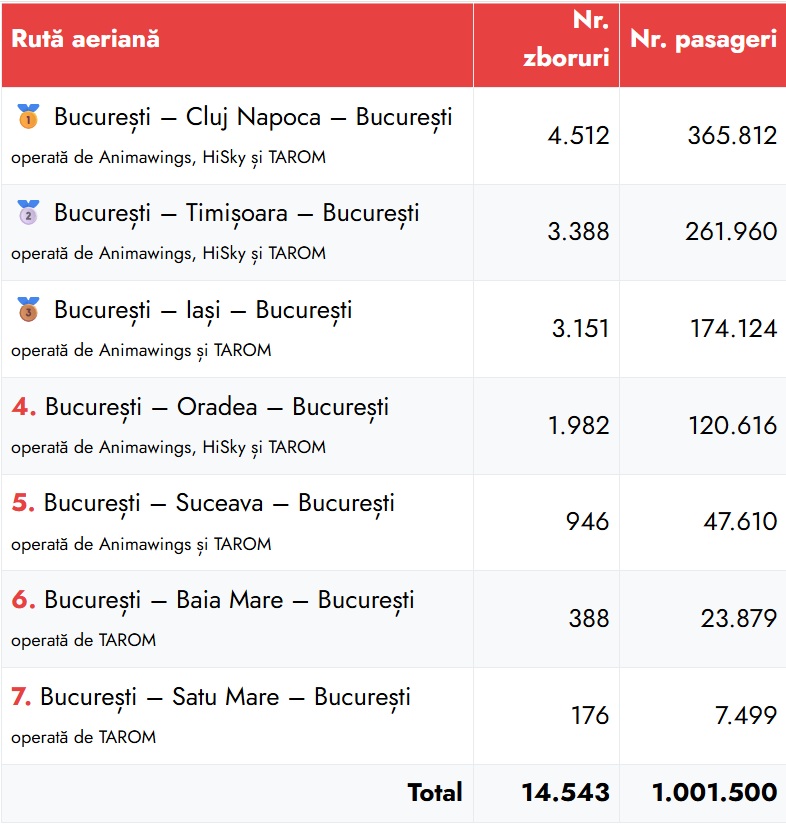
Task: Click the 'Nr. pasageri' column header
Action: pos(703,40)
